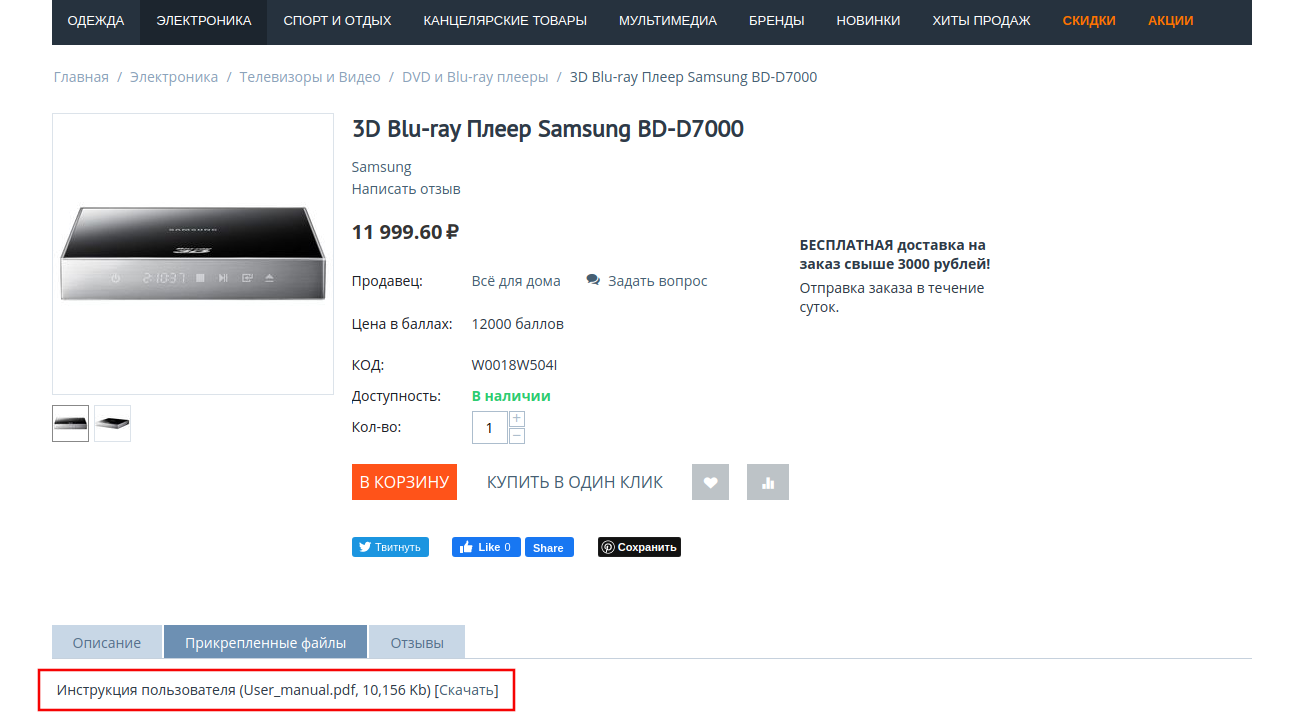Screen dimensions: 1314x725
Task: Add product to wishlist with heart icon
Action: point(710,482)
